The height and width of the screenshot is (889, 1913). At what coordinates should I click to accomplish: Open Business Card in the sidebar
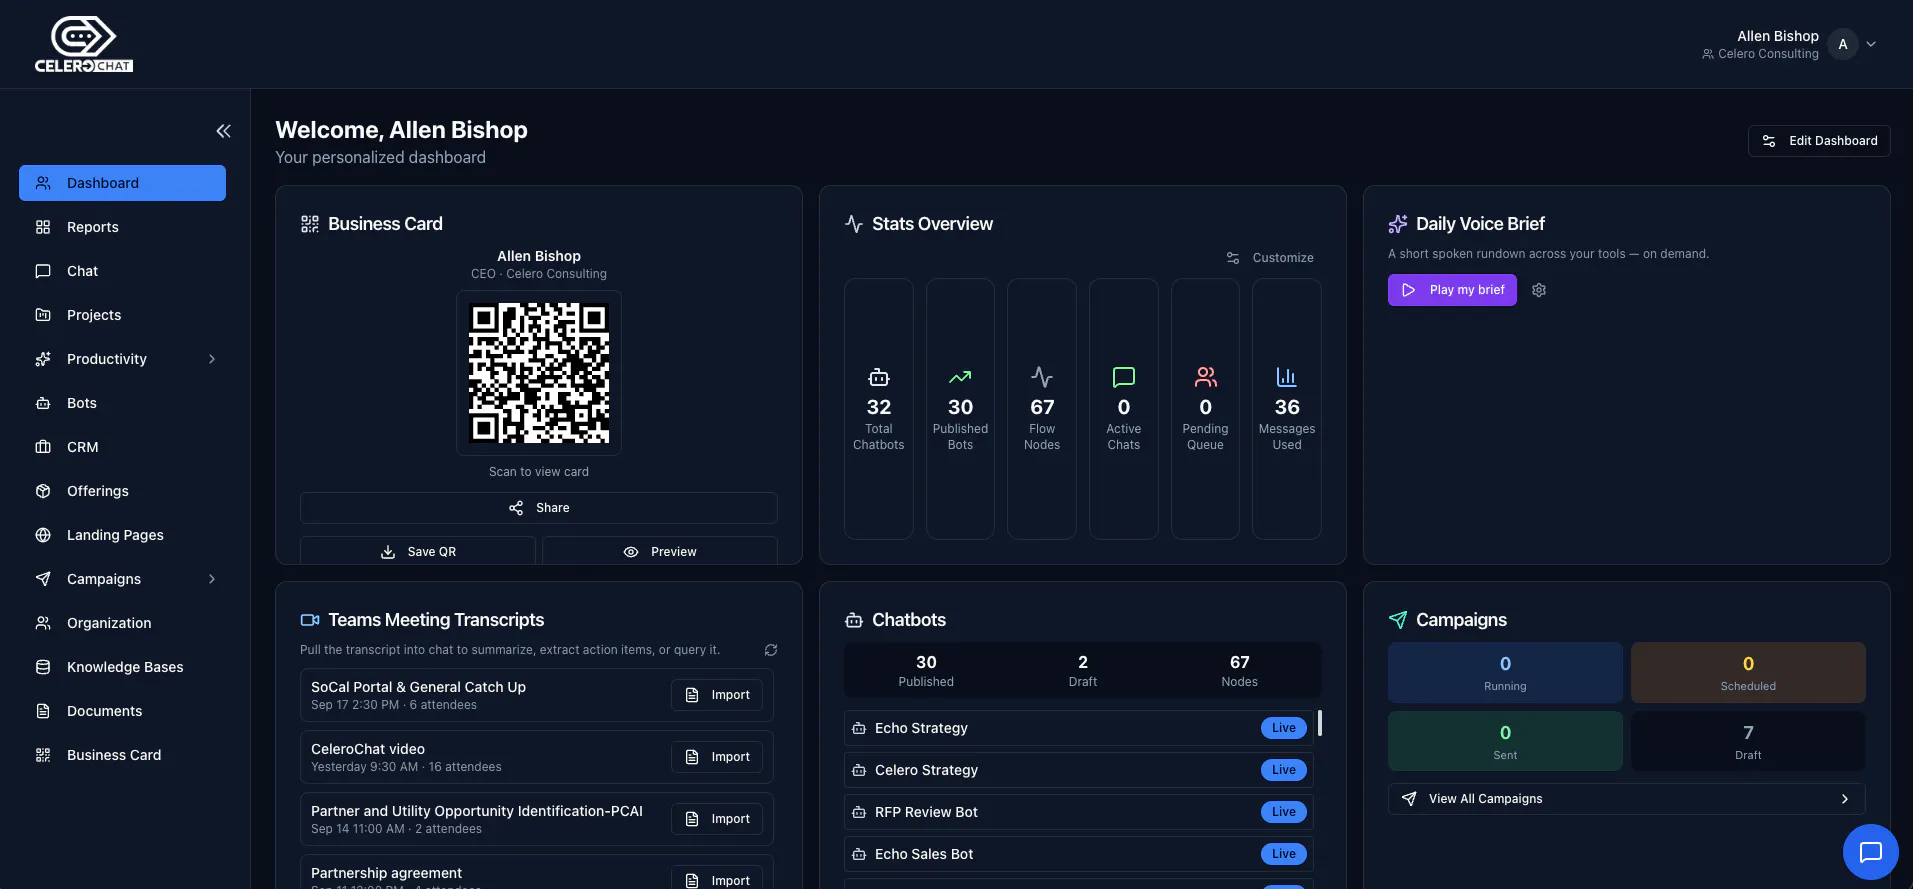[122, 755]
